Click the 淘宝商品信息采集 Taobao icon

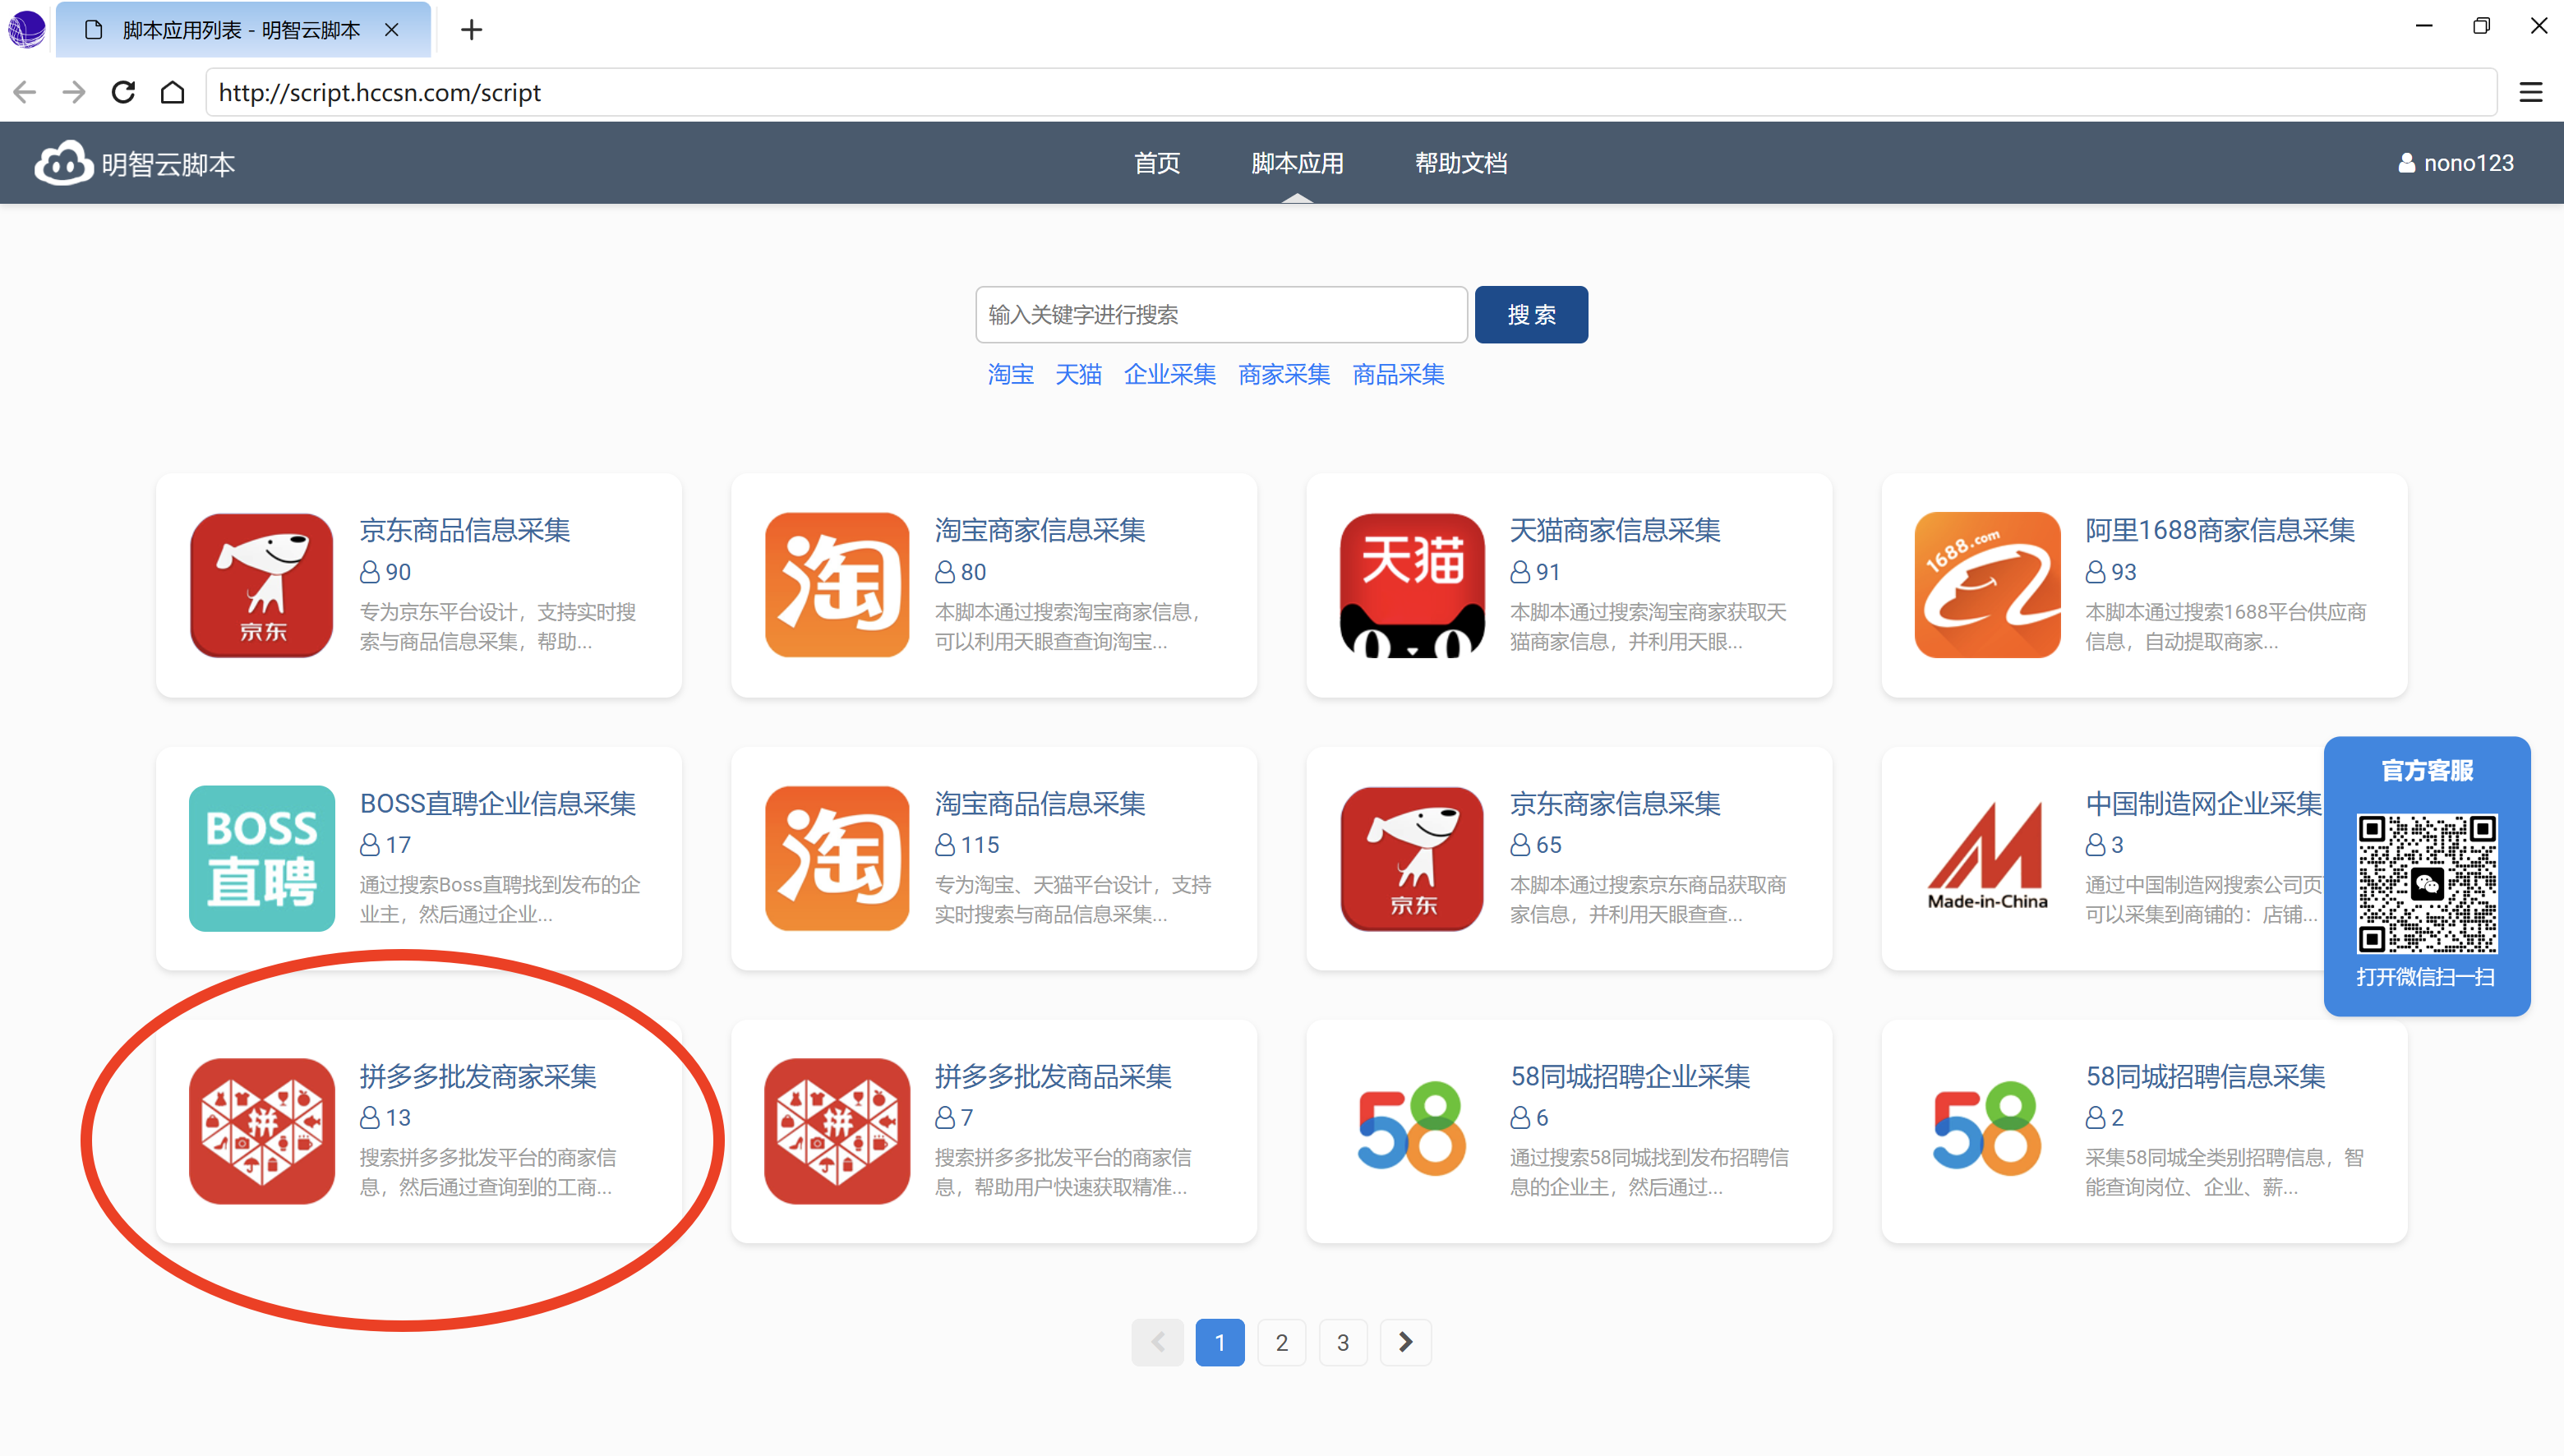pyautogui.click(x=837, y=858)
